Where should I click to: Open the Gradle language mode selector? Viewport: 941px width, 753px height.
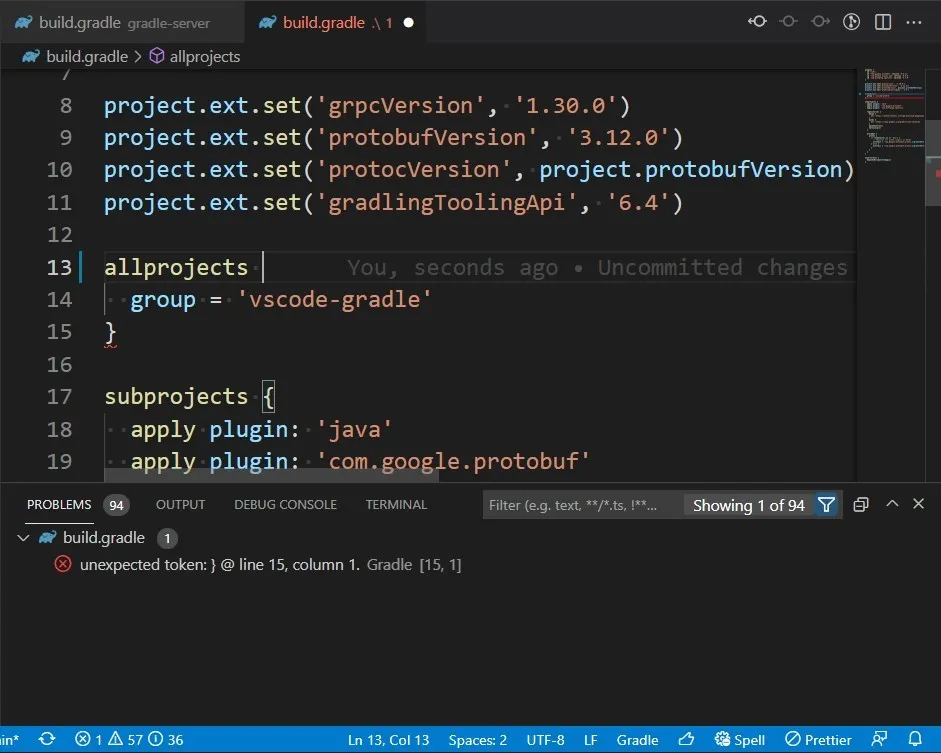click(x=637, y=740)
